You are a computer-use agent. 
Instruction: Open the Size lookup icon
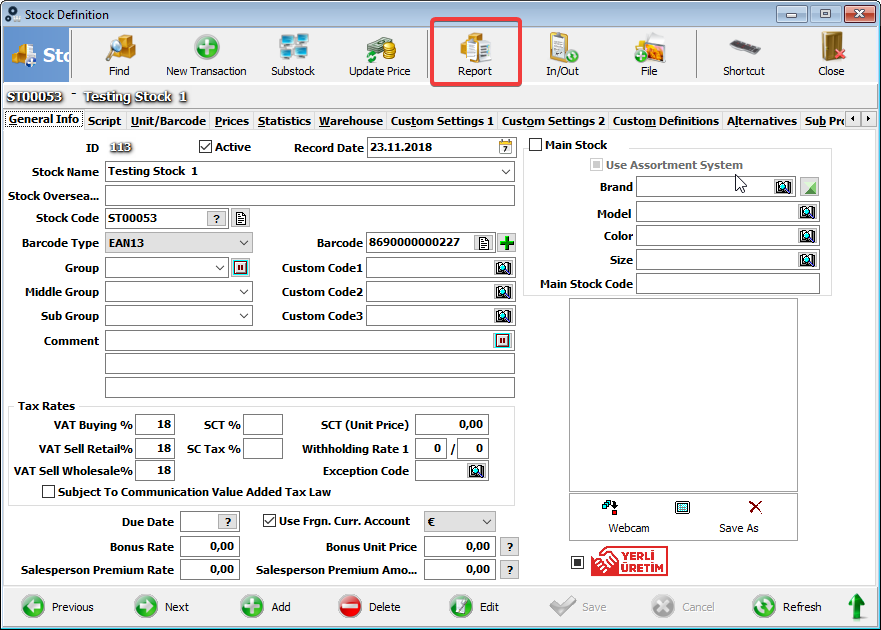pyautogui.click(x=807, y=260)
